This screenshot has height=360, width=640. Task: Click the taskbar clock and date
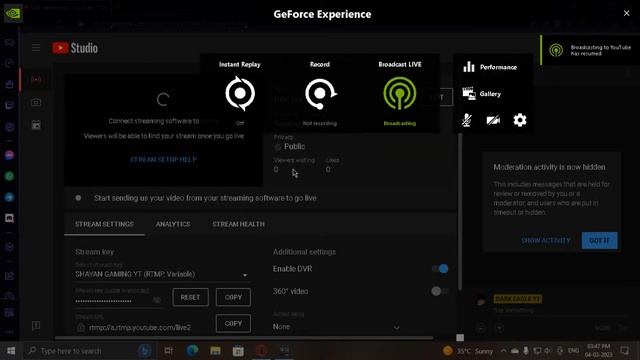[599, 351]
